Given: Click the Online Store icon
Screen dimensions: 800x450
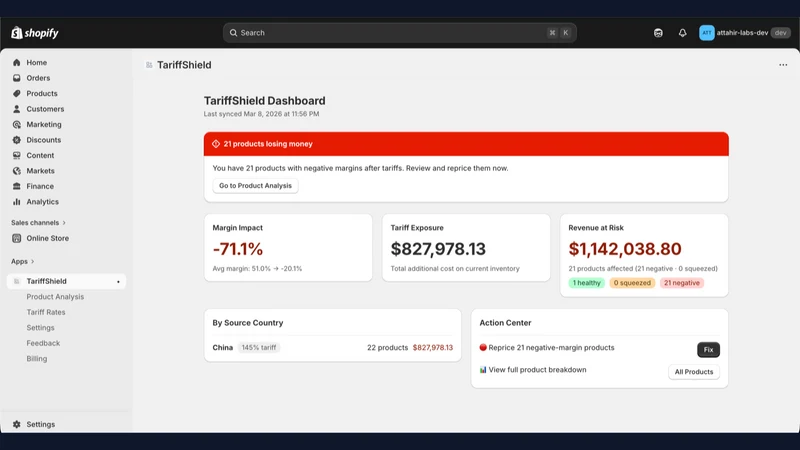Looking at the screenshot, I should pos(17,238).
